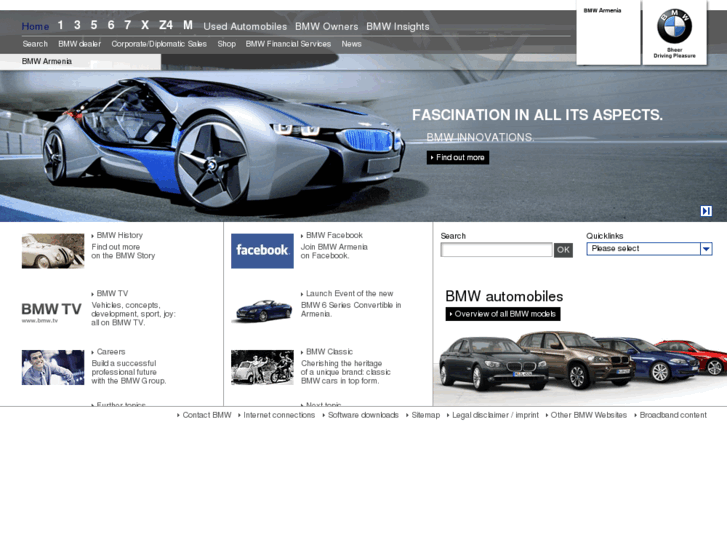Open BMW dealer page
This screenshot has height=545, width=727.
click(79, 44)
